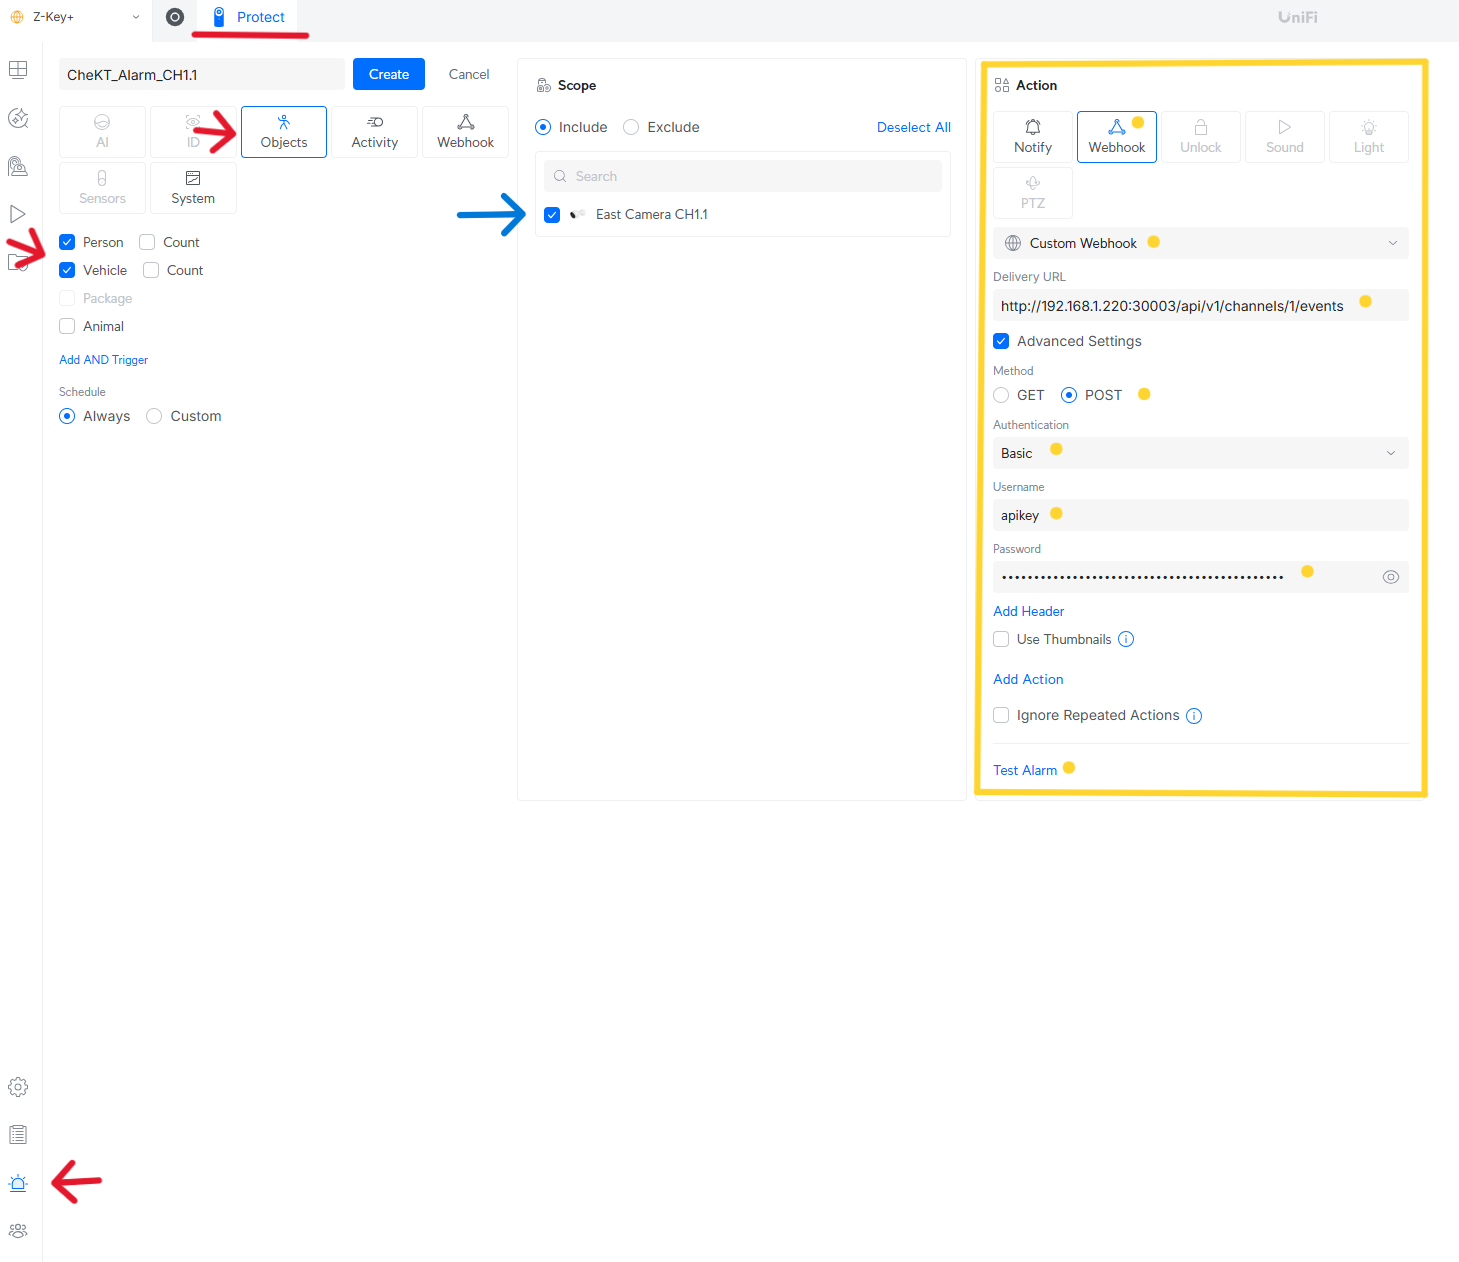Select the Objects trigger tab
Image resolution: width=1459 pixels, height=1262 pixels.
click(x=284, y=132)
